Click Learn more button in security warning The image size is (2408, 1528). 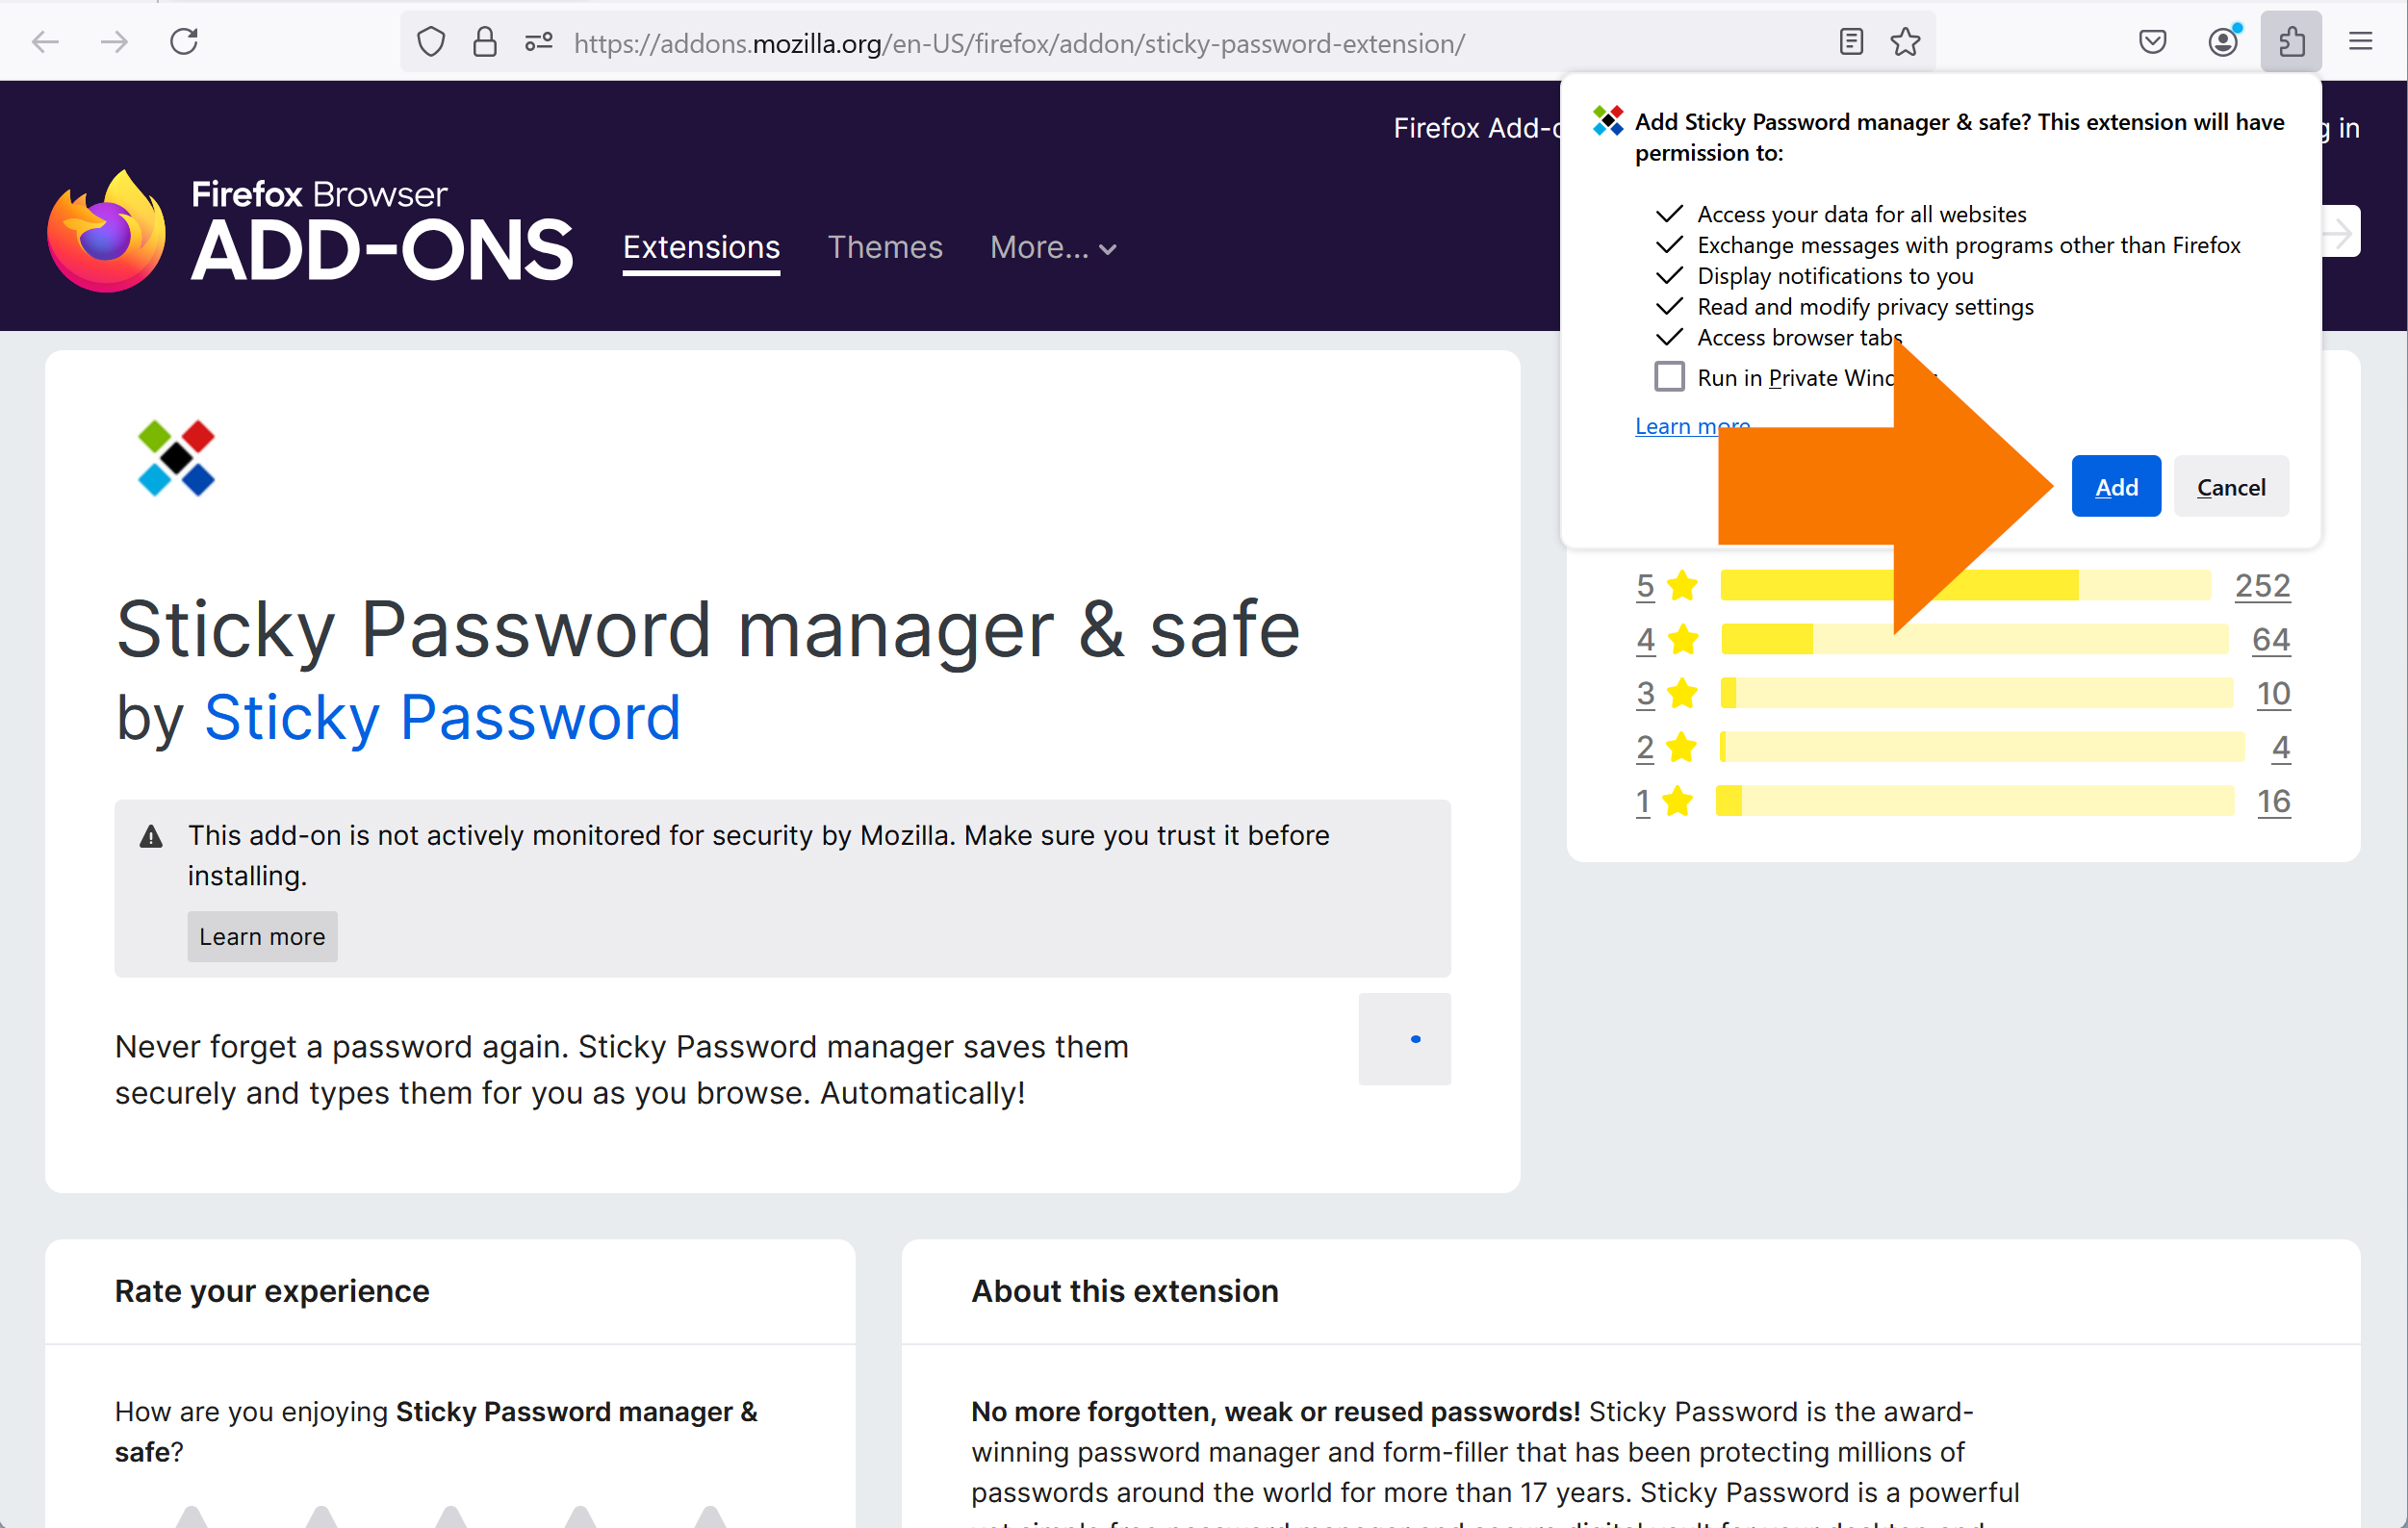click(262, 937)
